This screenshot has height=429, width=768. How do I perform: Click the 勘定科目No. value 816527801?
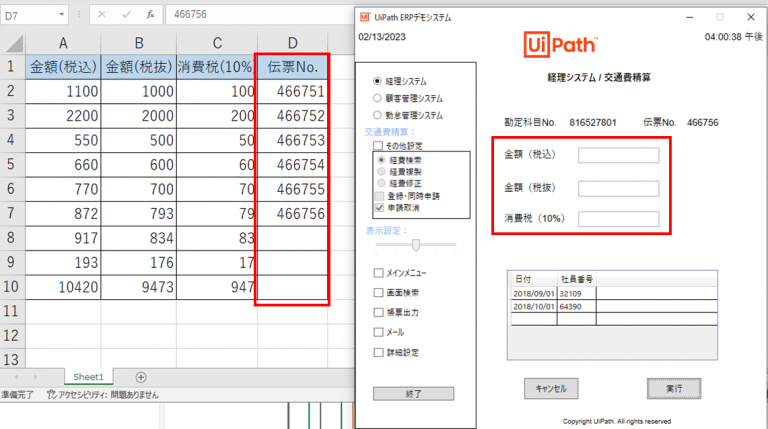tap(593, 122)
